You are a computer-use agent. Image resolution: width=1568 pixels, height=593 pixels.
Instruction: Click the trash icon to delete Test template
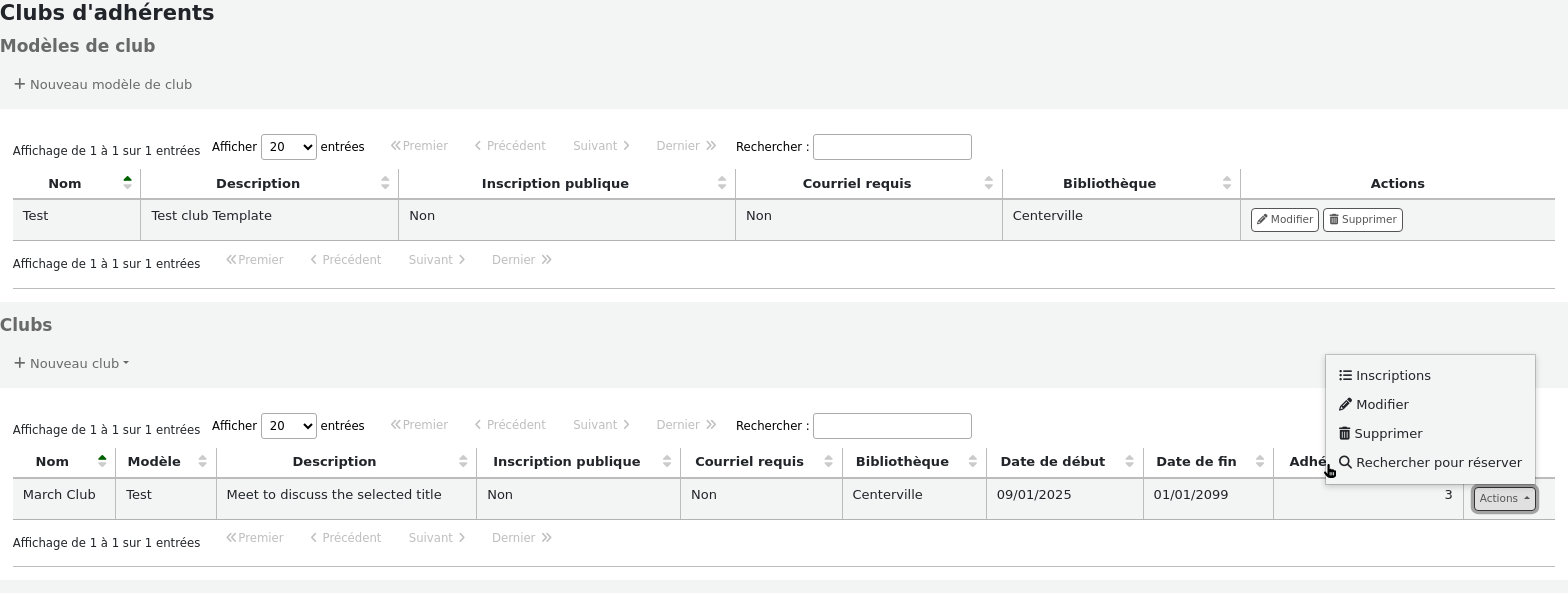(x=1334, y=220)
